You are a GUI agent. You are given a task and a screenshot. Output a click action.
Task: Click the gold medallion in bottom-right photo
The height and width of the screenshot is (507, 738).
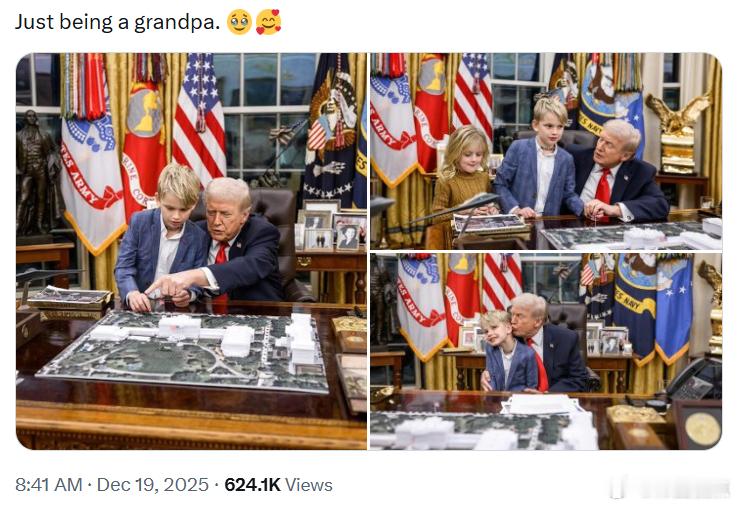[701, 428]
